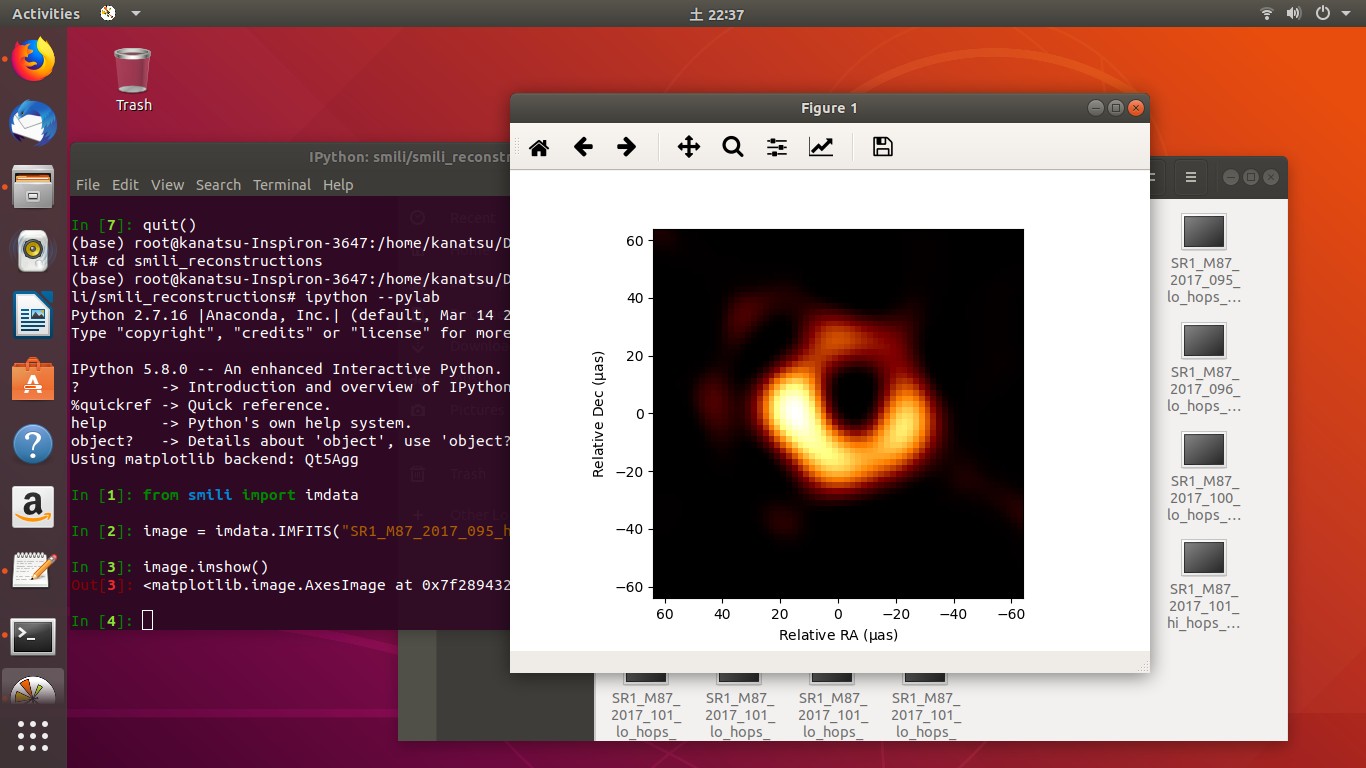Screen dimensions: 1366x768
Task: Open LibreOffice Writer from the dock
Action: click(x=33, y=315)
